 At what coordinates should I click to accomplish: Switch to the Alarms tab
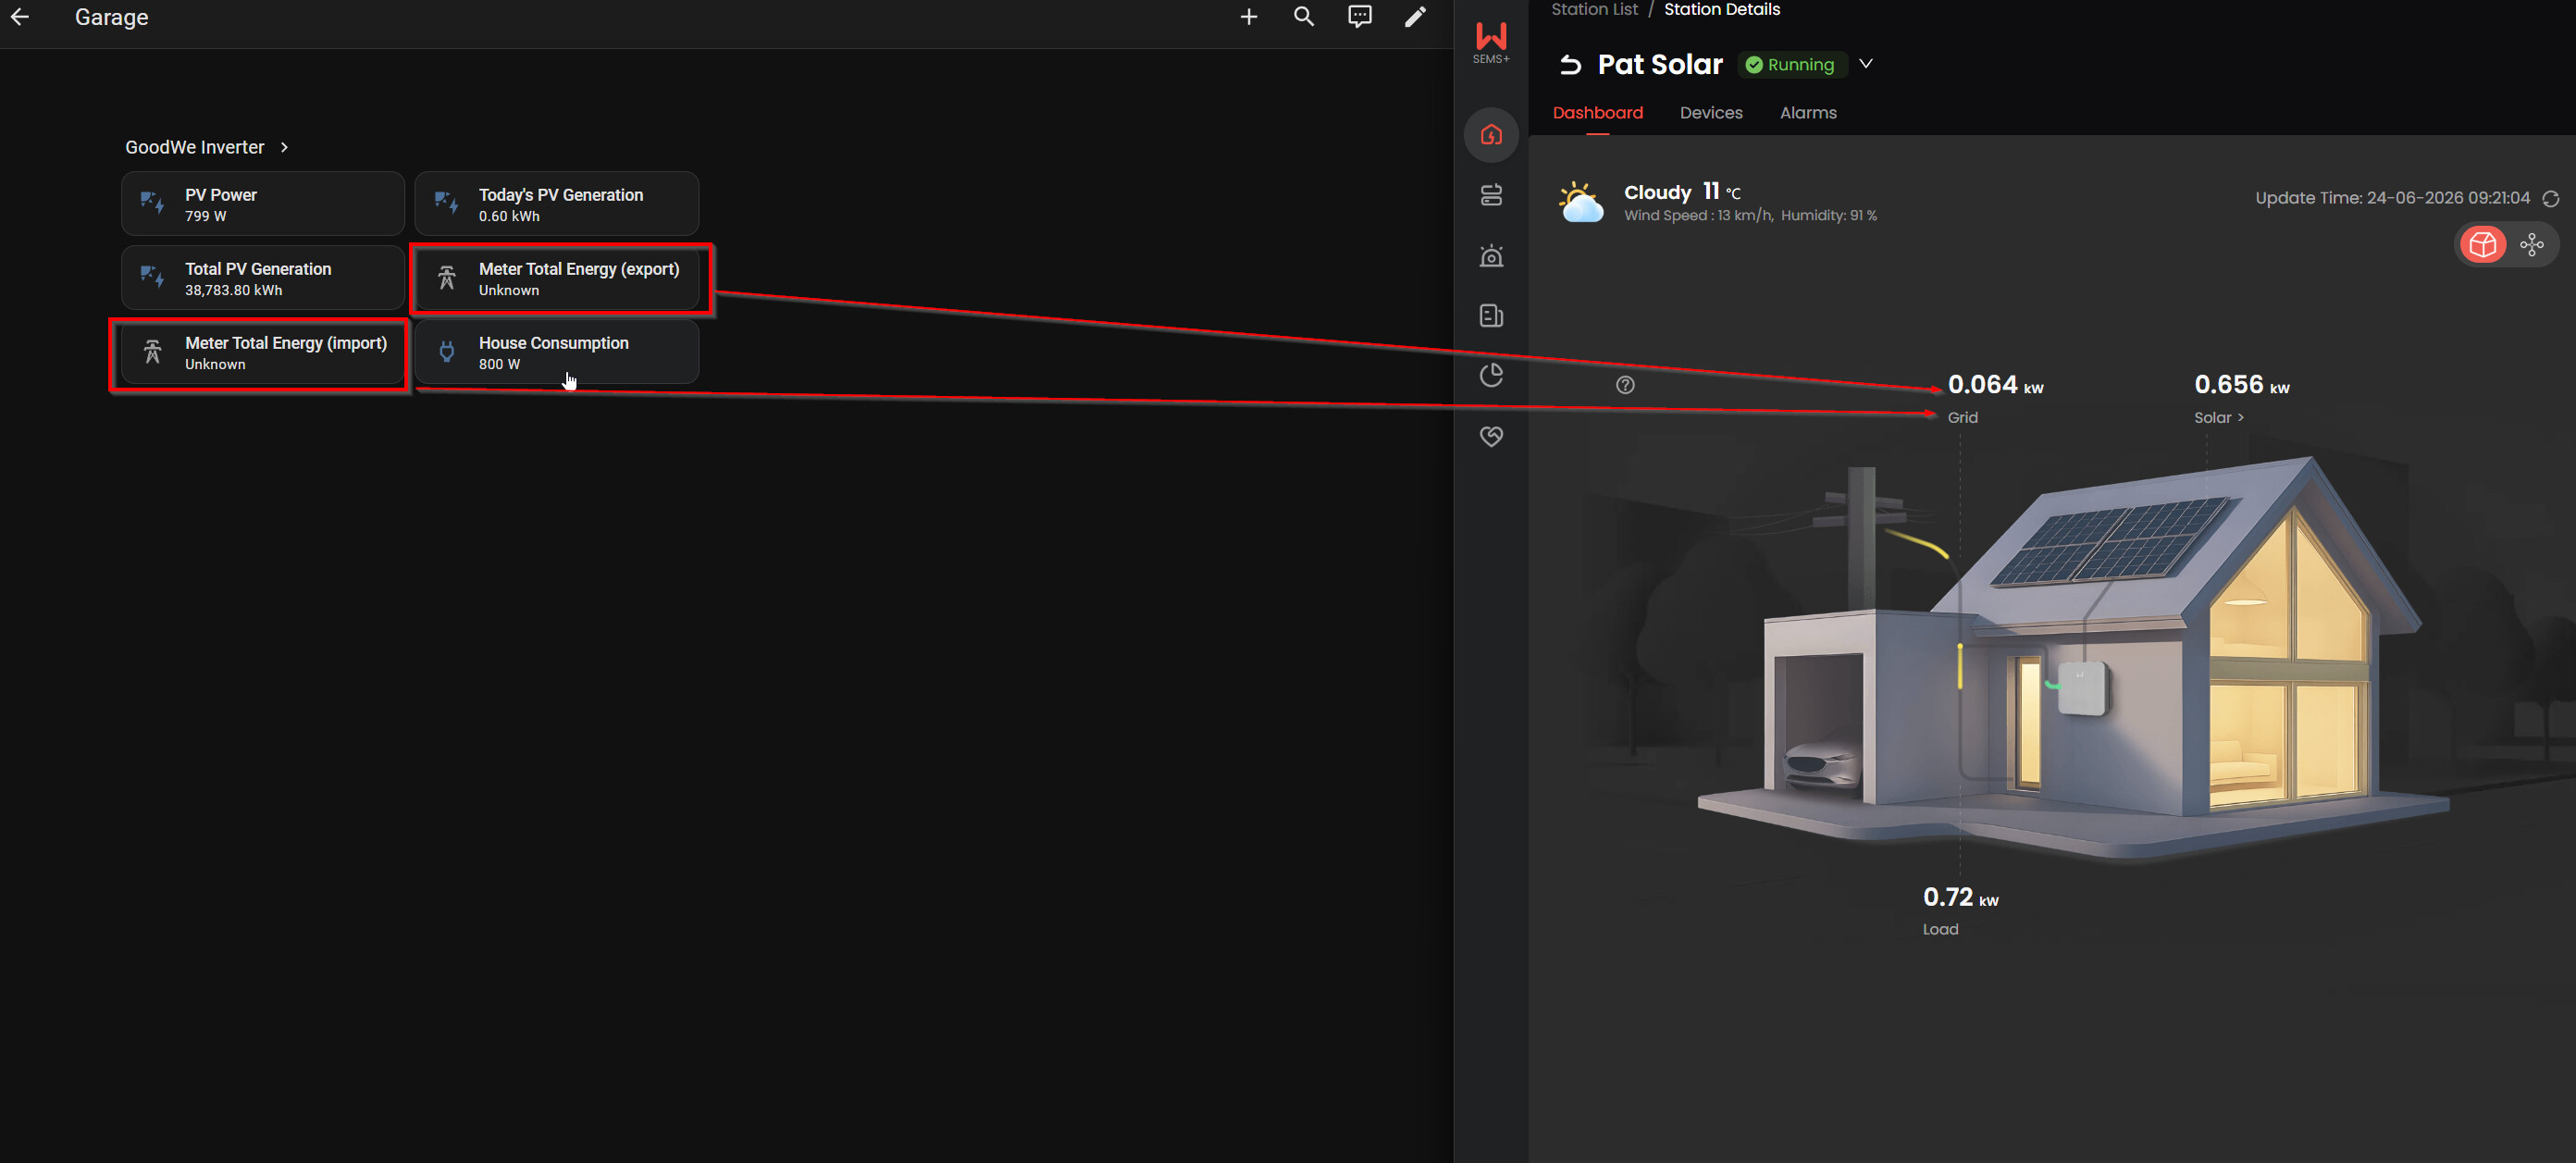tap(1808, 113)
